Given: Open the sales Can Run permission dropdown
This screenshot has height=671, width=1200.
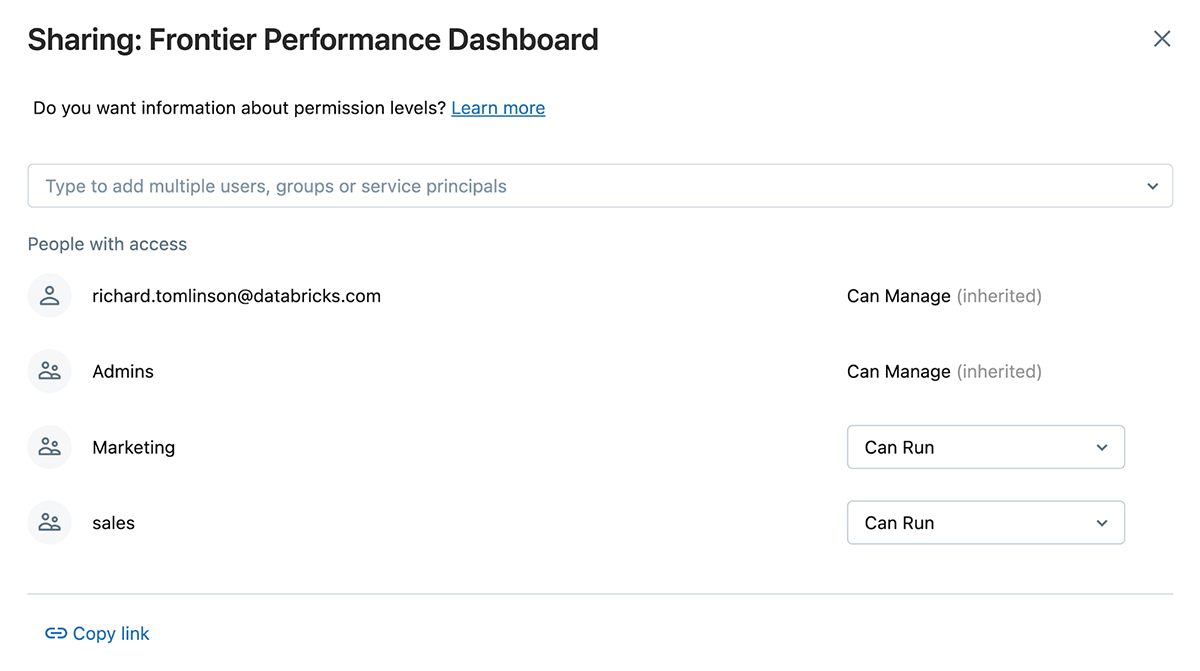Looking at the screenshot, I should [985, 523].
